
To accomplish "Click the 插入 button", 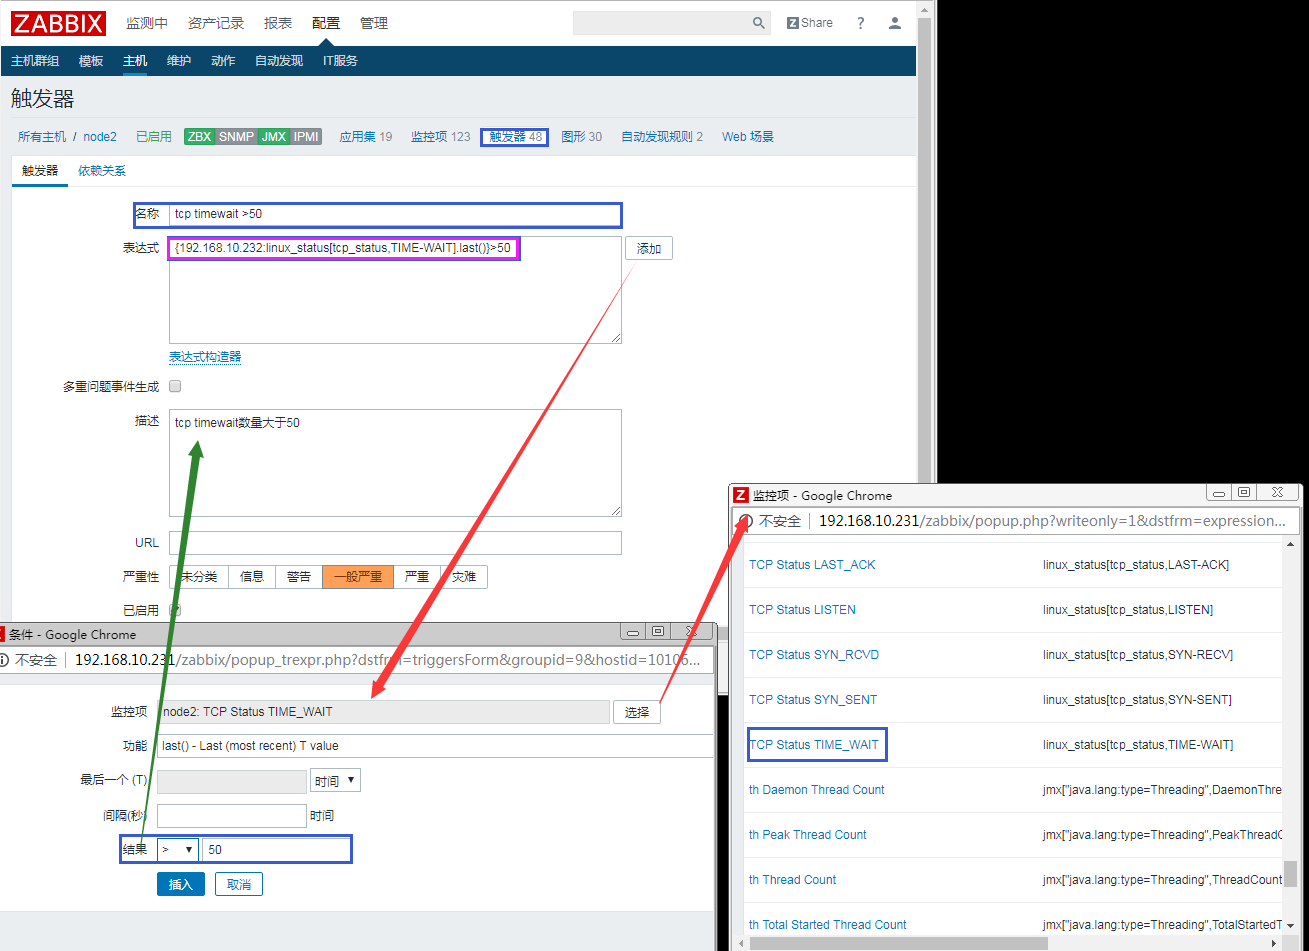I will click(181, 884).
